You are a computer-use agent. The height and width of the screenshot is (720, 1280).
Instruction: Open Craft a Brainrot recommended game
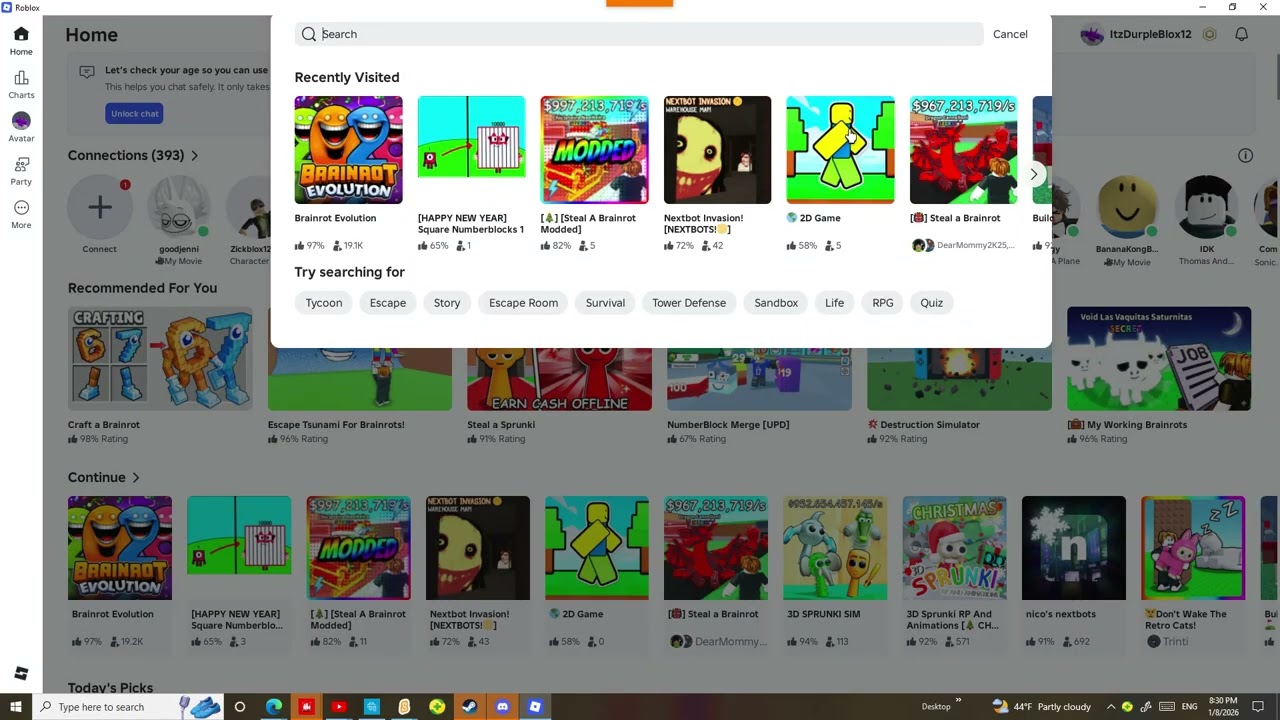160,359
